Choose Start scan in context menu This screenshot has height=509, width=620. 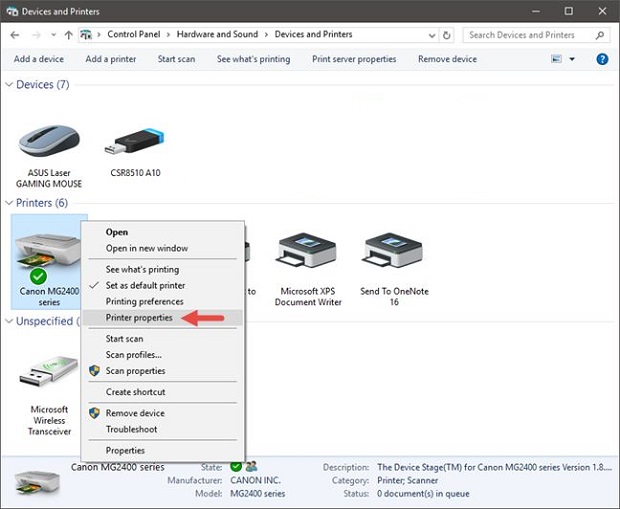pyautogui.click(x=163, y=339)
